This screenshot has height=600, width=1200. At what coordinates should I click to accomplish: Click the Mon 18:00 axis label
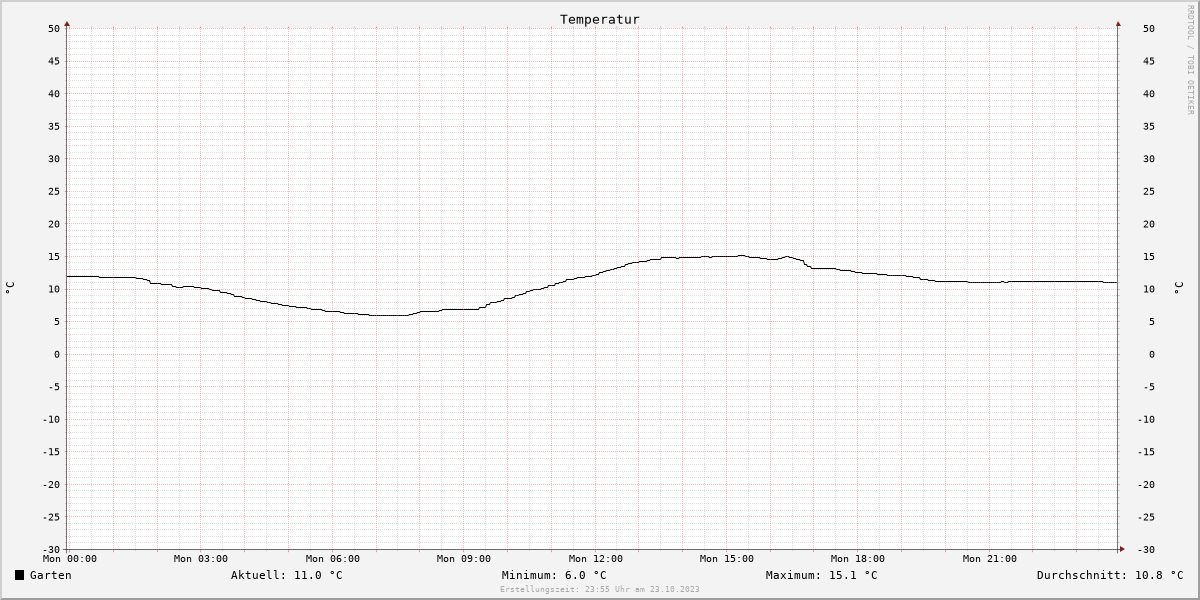[x=858, y=559]
